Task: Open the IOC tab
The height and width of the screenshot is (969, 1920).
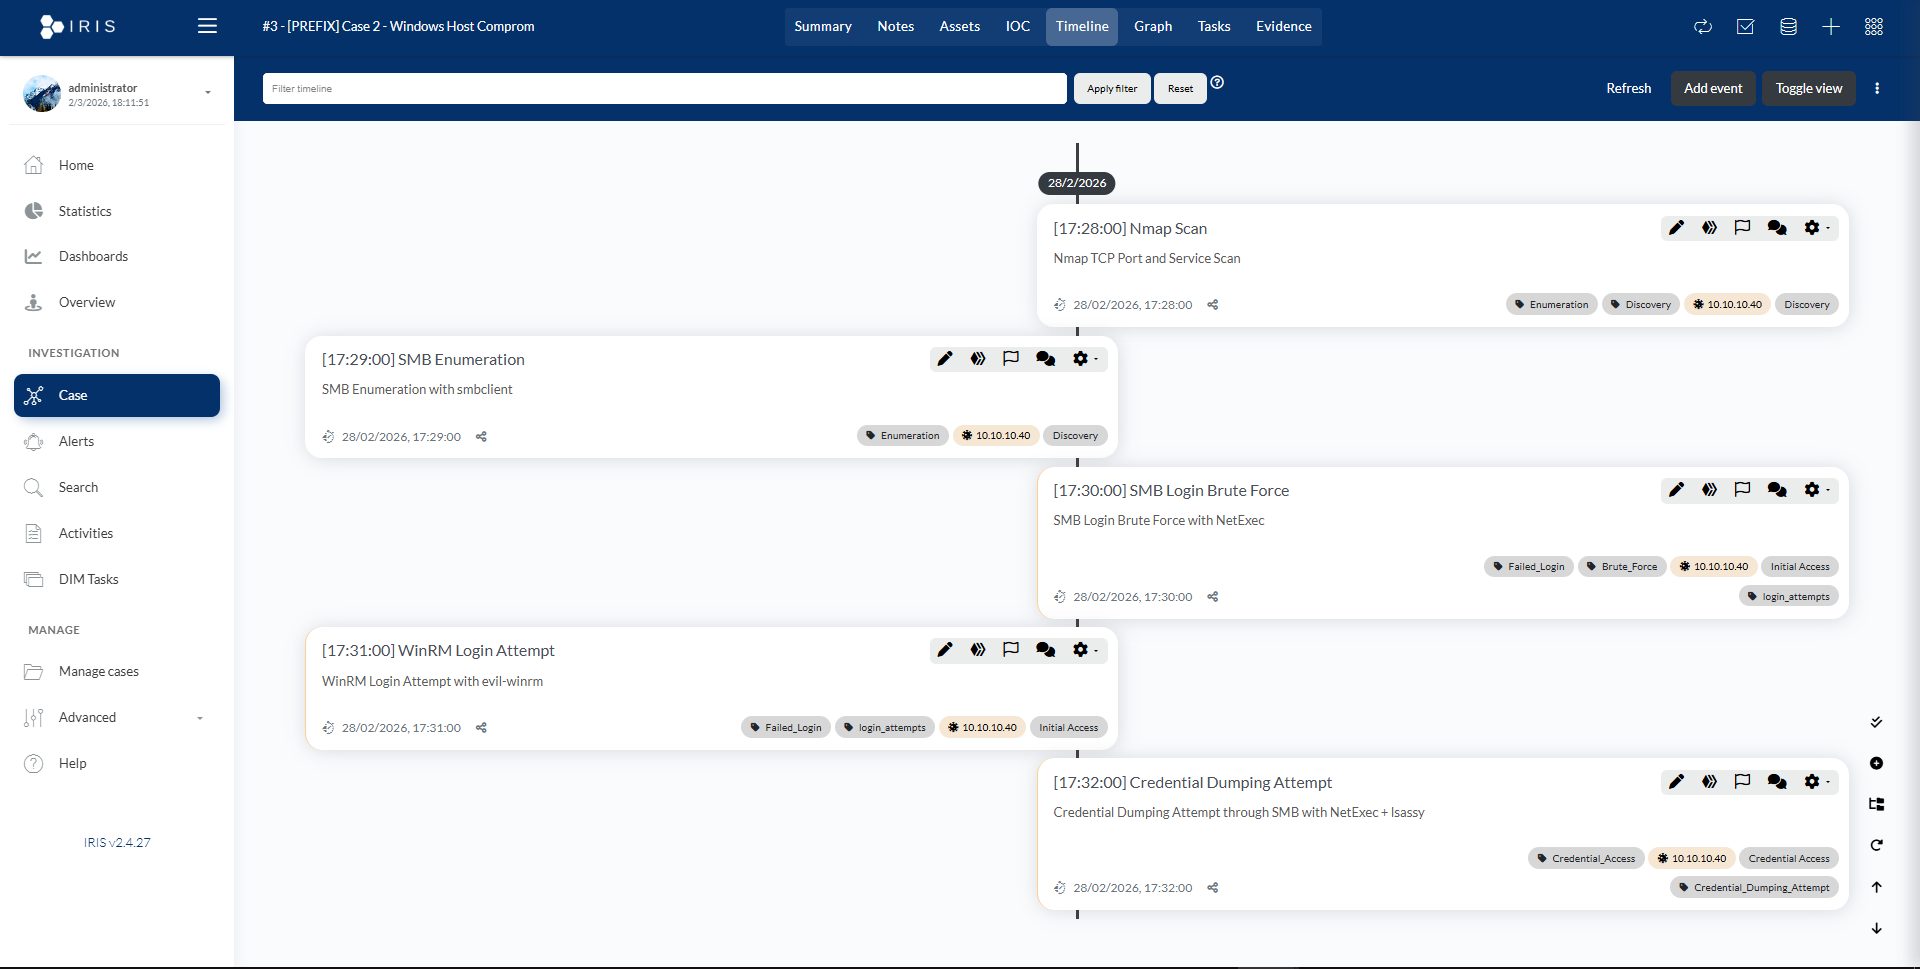Action: point(1017,27)
